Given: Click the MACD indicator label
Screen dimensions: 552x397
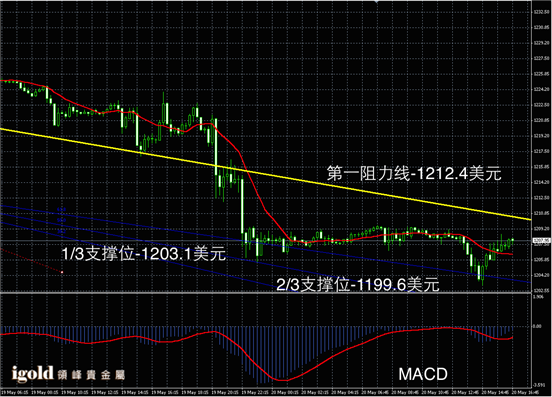Looking at the screenshot, I should (x=423, y=374).
